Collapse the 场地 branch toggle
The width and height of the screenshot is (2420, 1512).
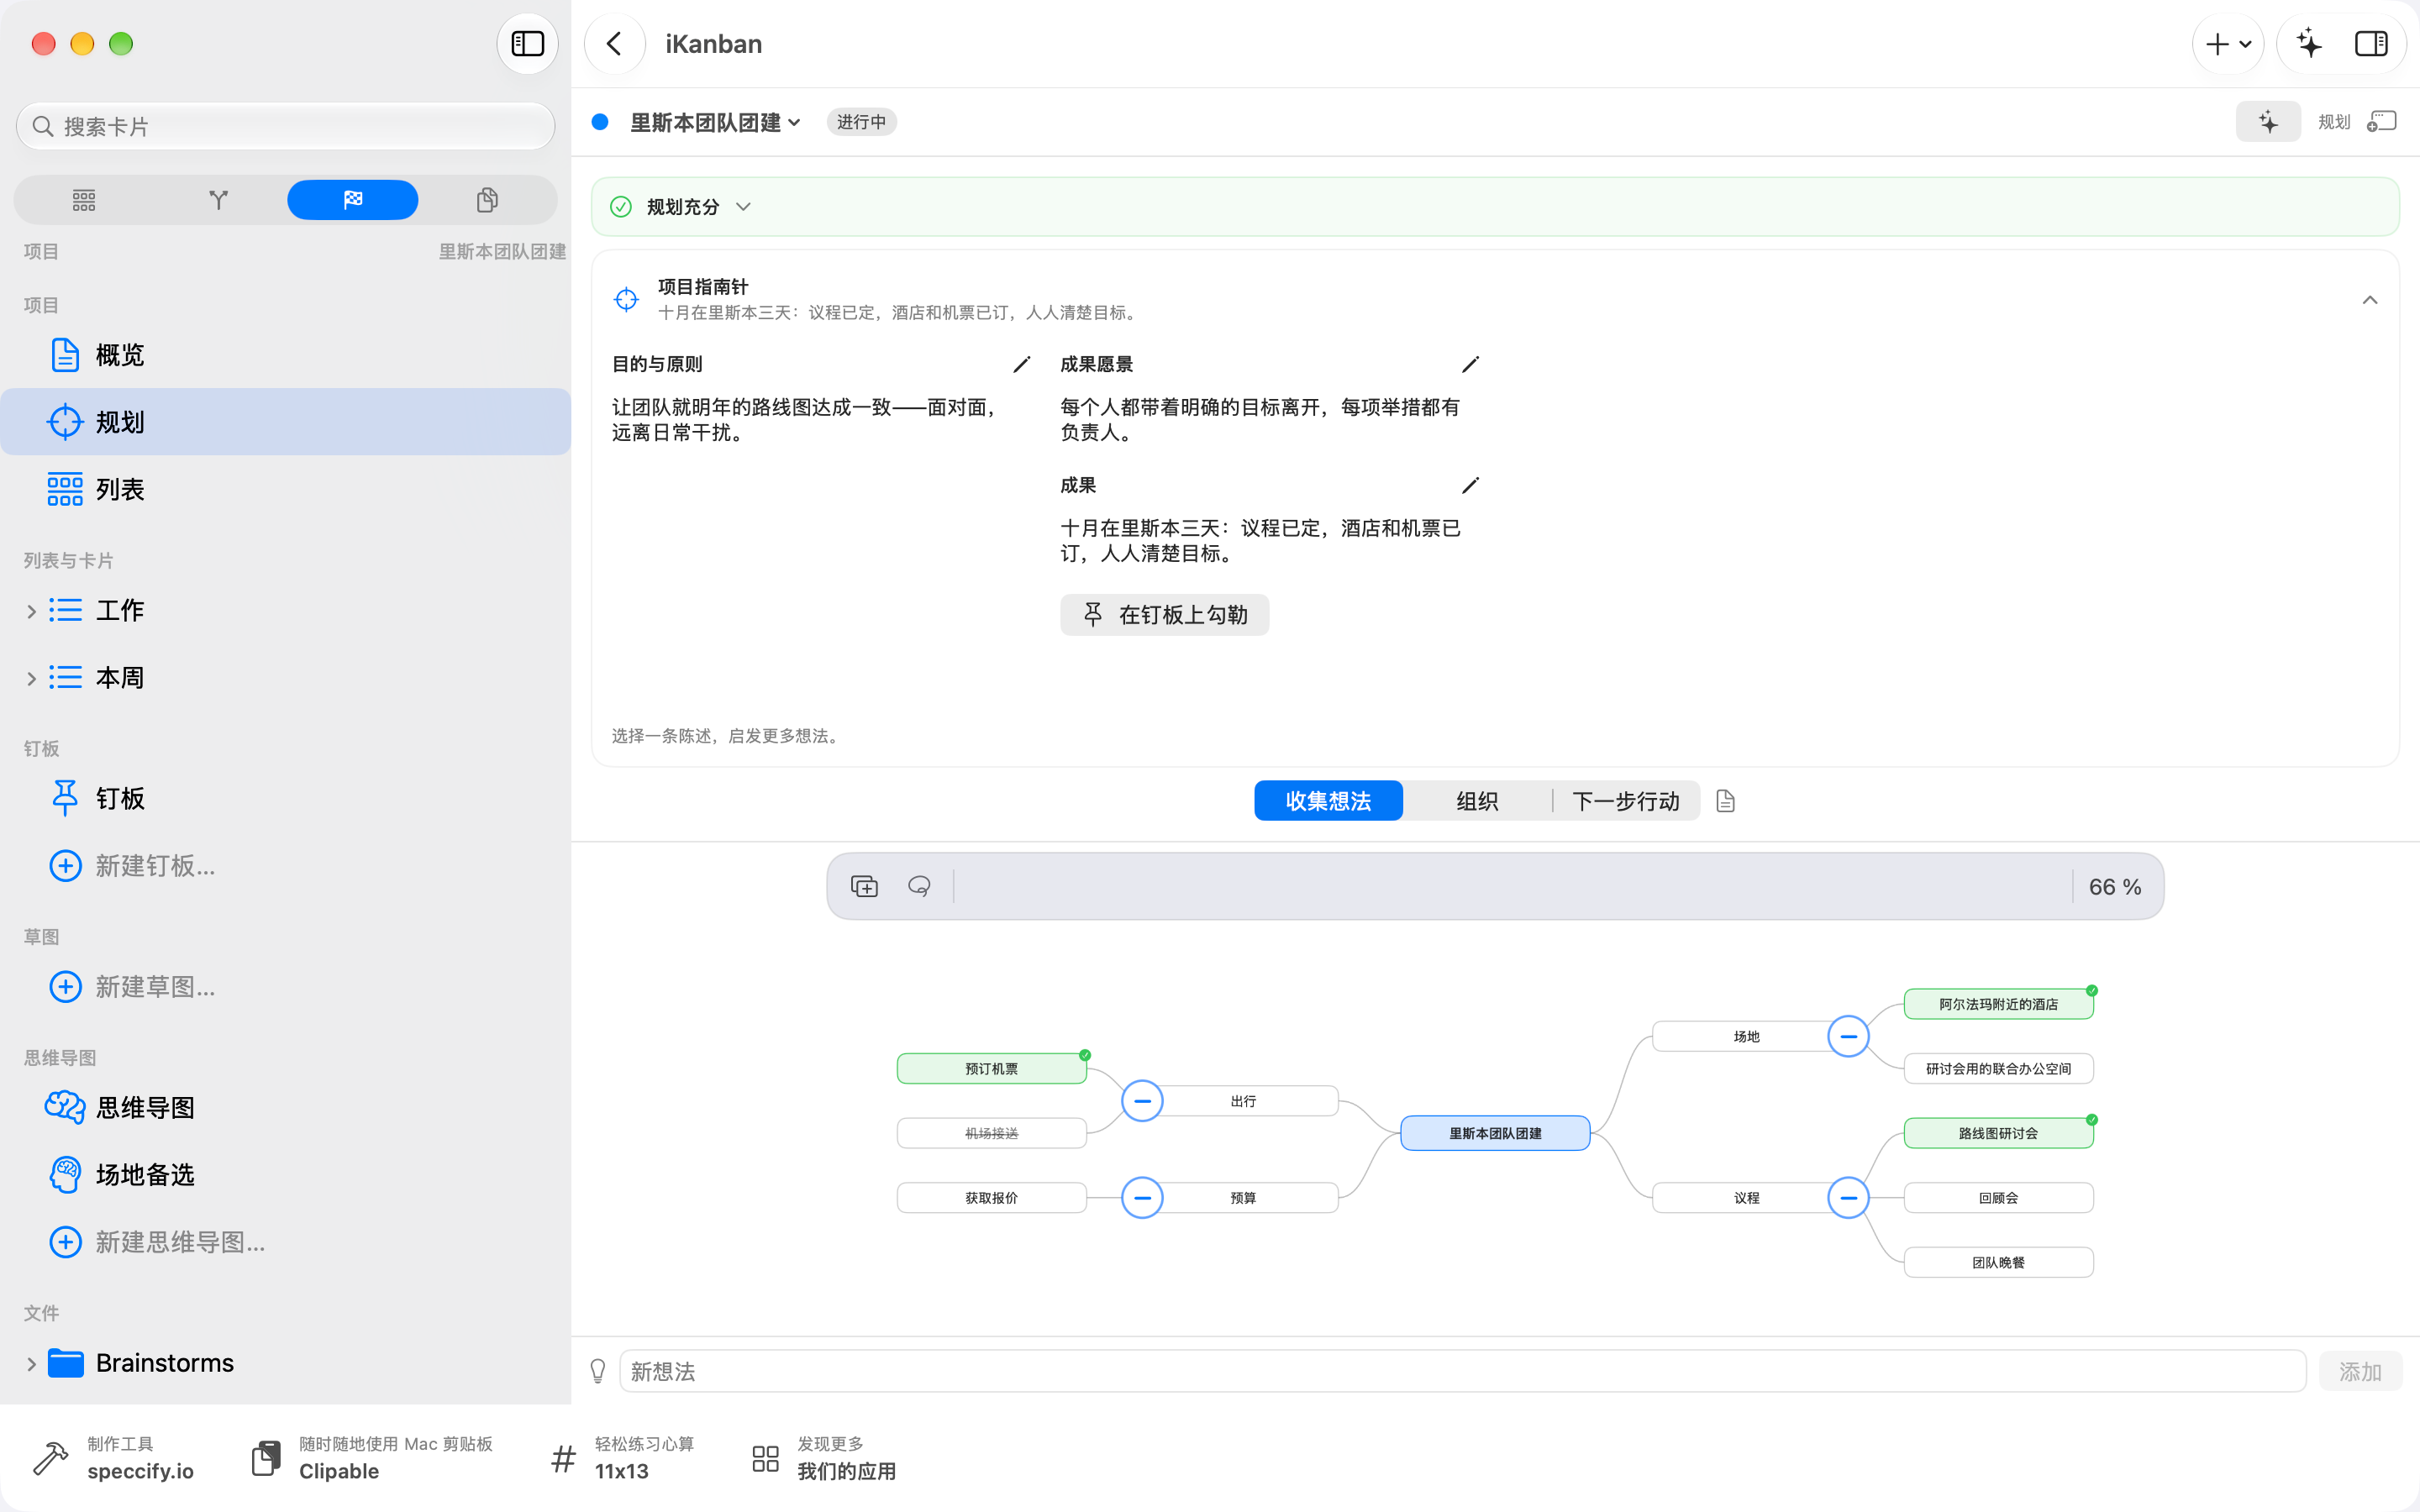coord(1848,1036)
